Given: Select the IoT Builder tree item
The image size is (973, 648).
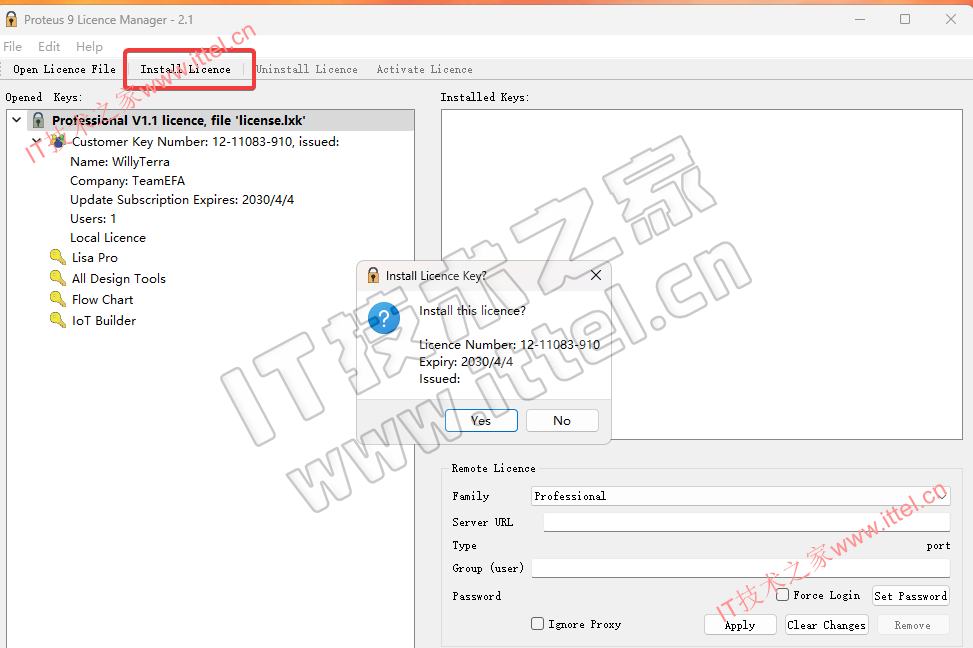Looking at the screenshot, I should (104, 320).
